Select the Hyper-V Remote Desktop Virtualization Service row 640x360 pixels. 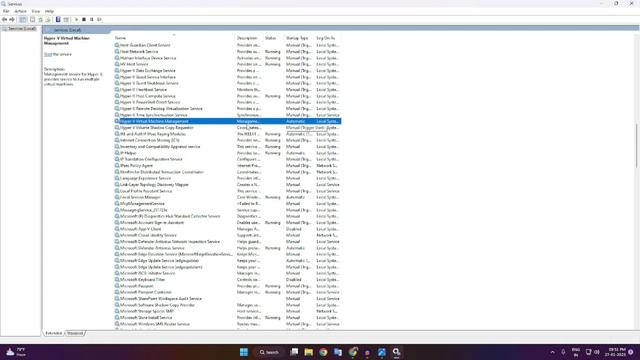[x=227, y=109]
